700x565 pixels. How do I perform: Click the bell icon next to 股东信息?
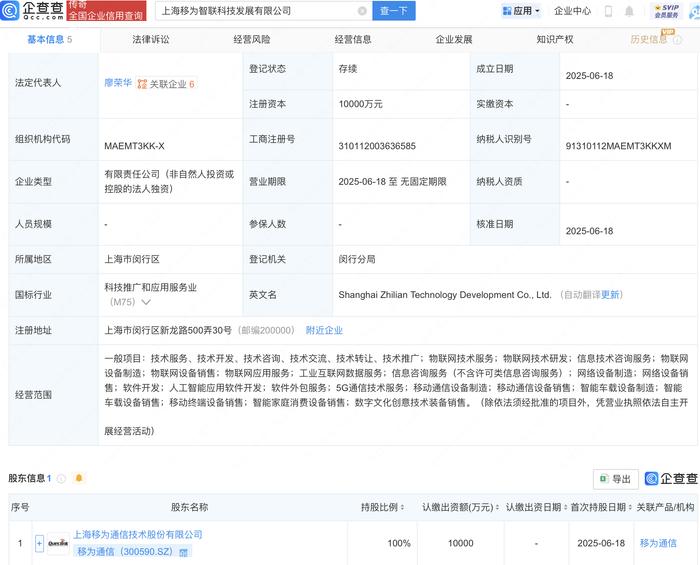(x=79, y=478)
